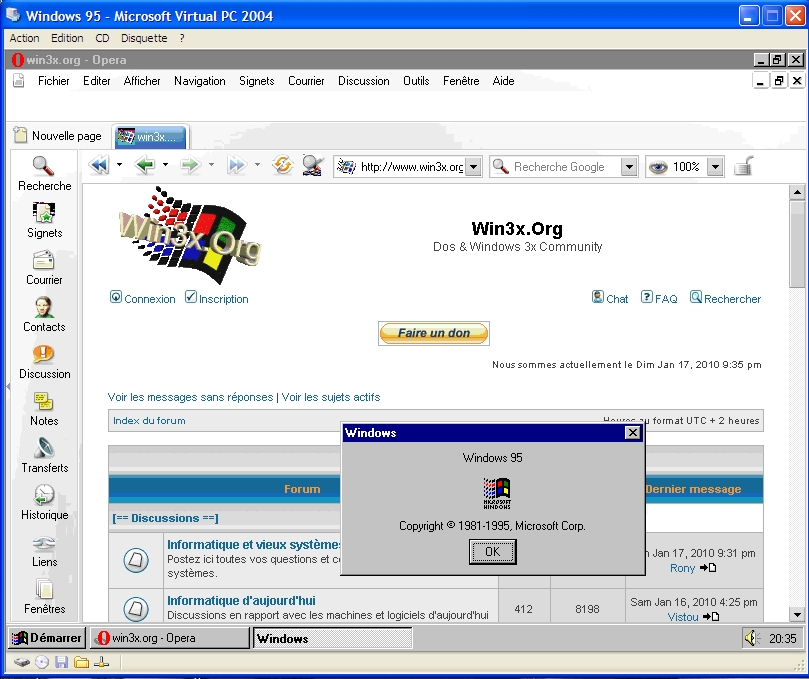Image resolution: width=809 pixels, height=679 pixels.
Task: Click the floppy disk icon in Virtual PC status bar
Action: point(62,662)
